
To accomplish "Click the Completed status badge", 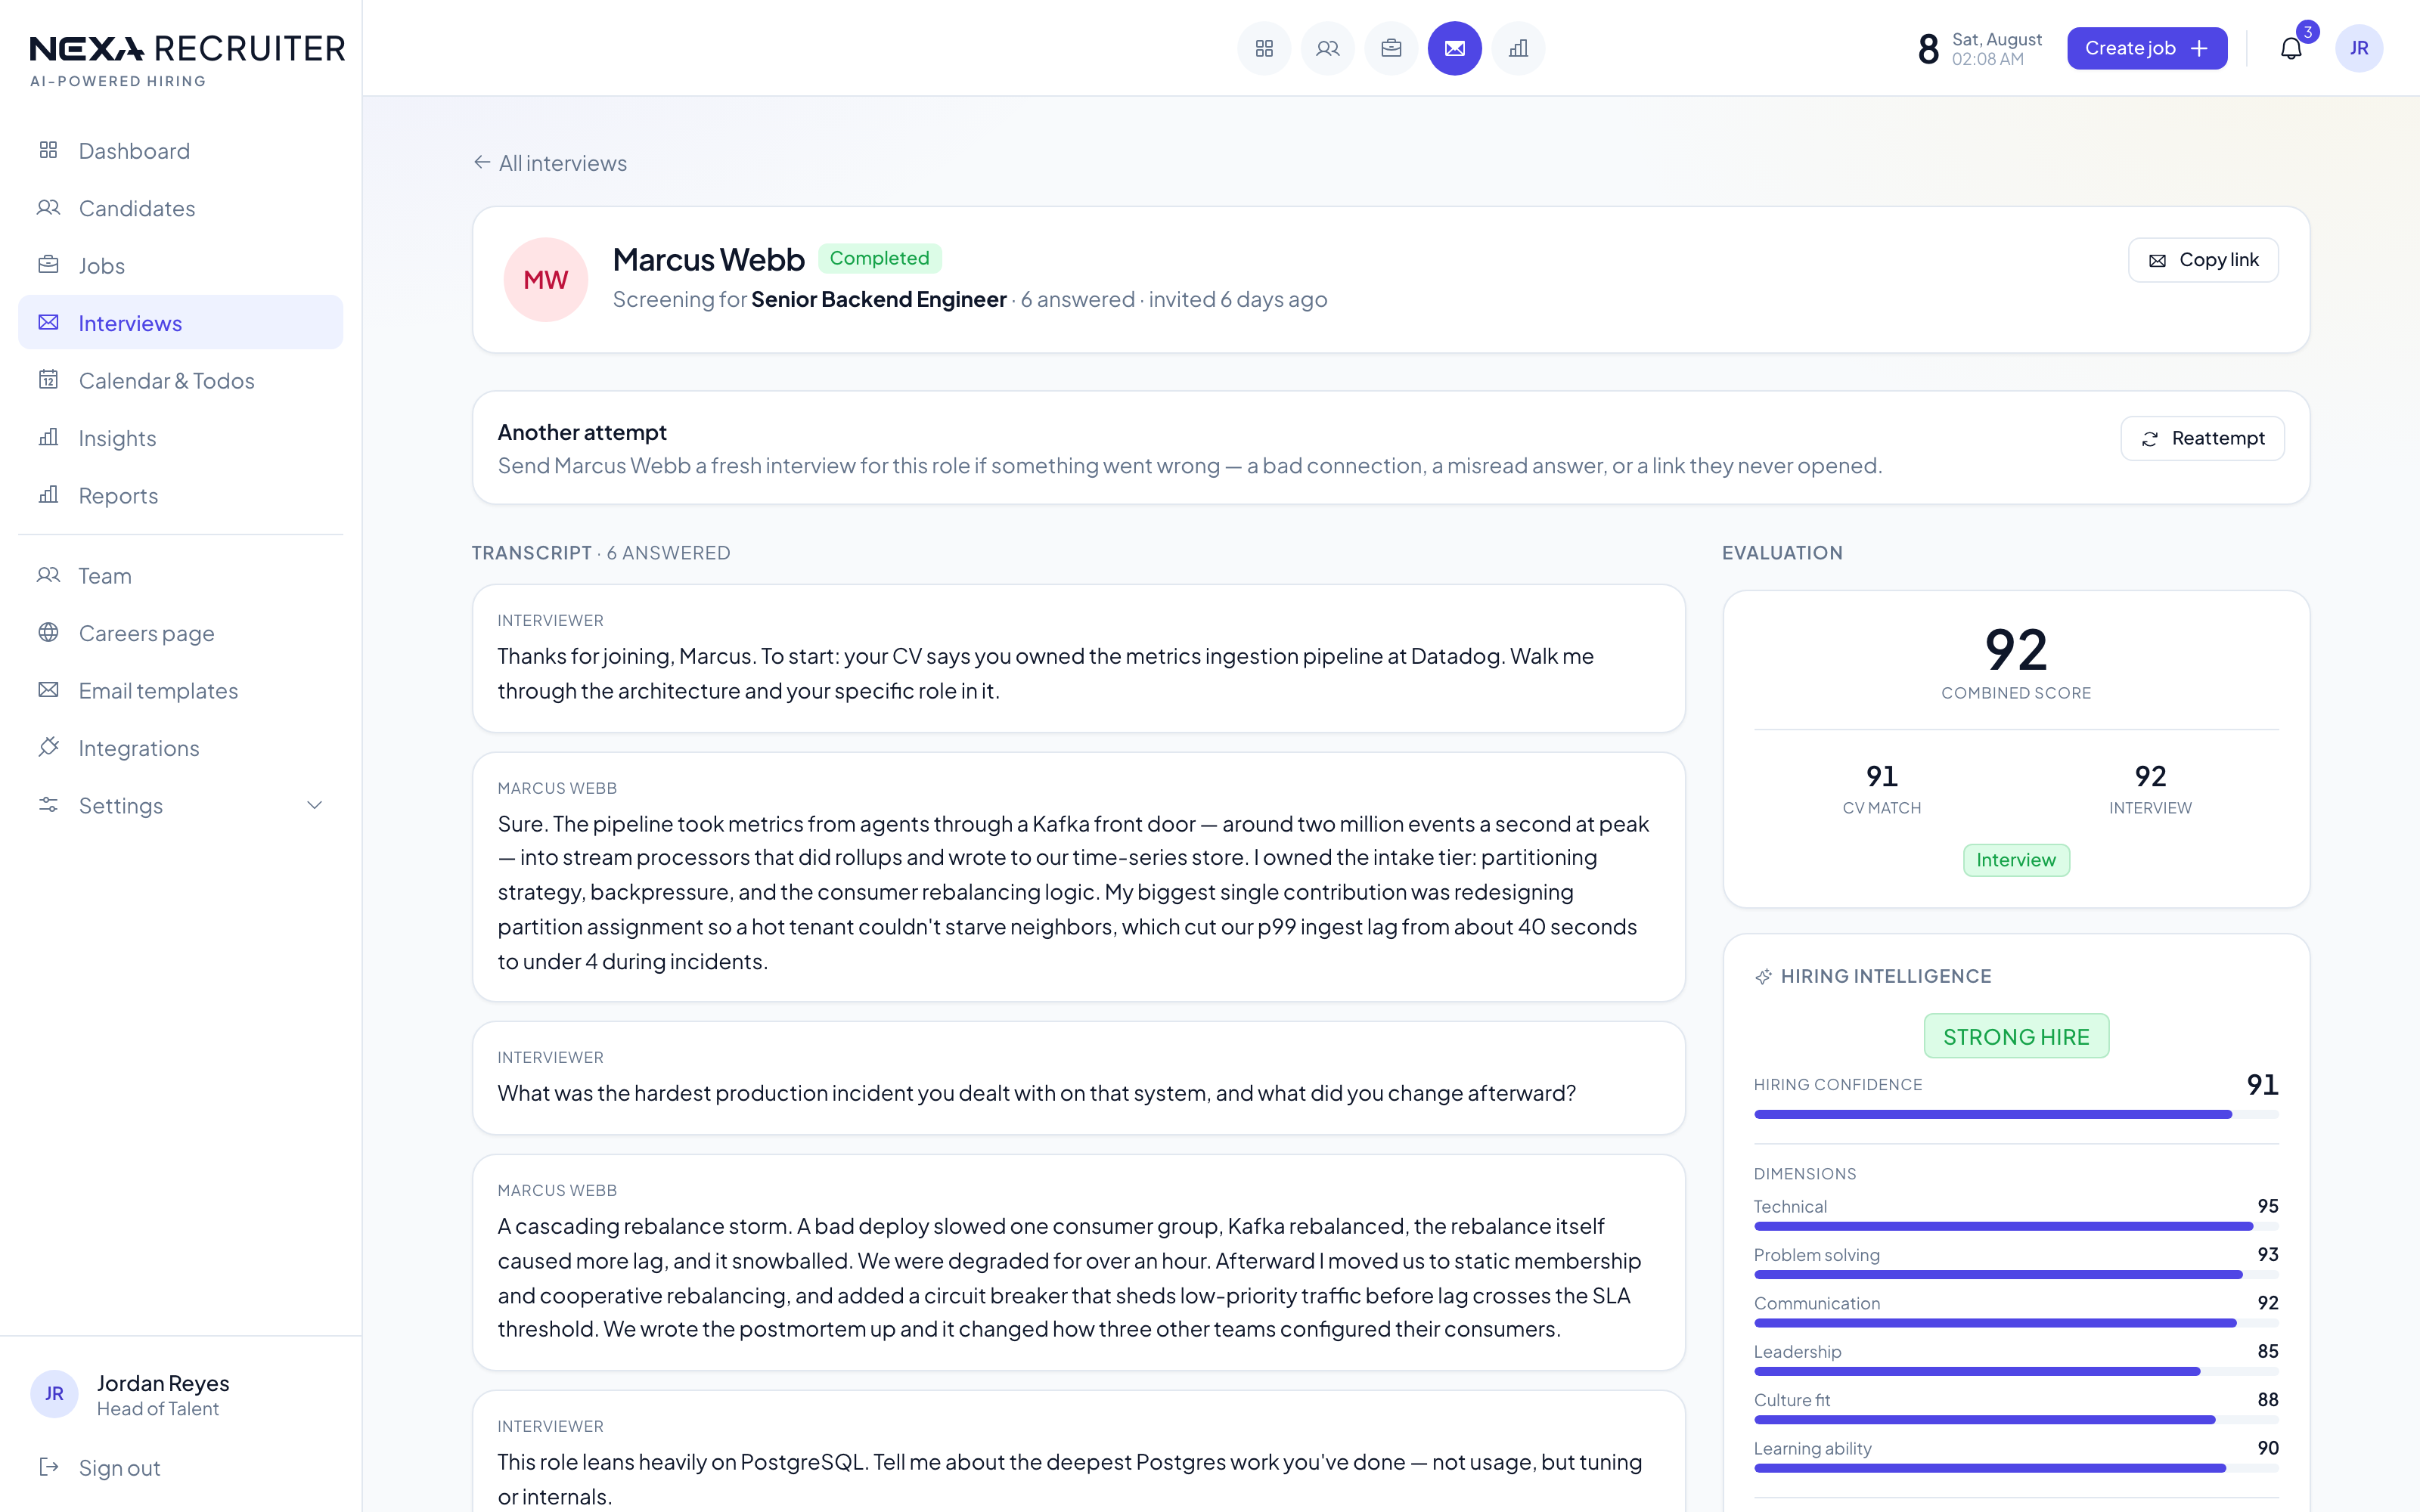I will (879, 258).
